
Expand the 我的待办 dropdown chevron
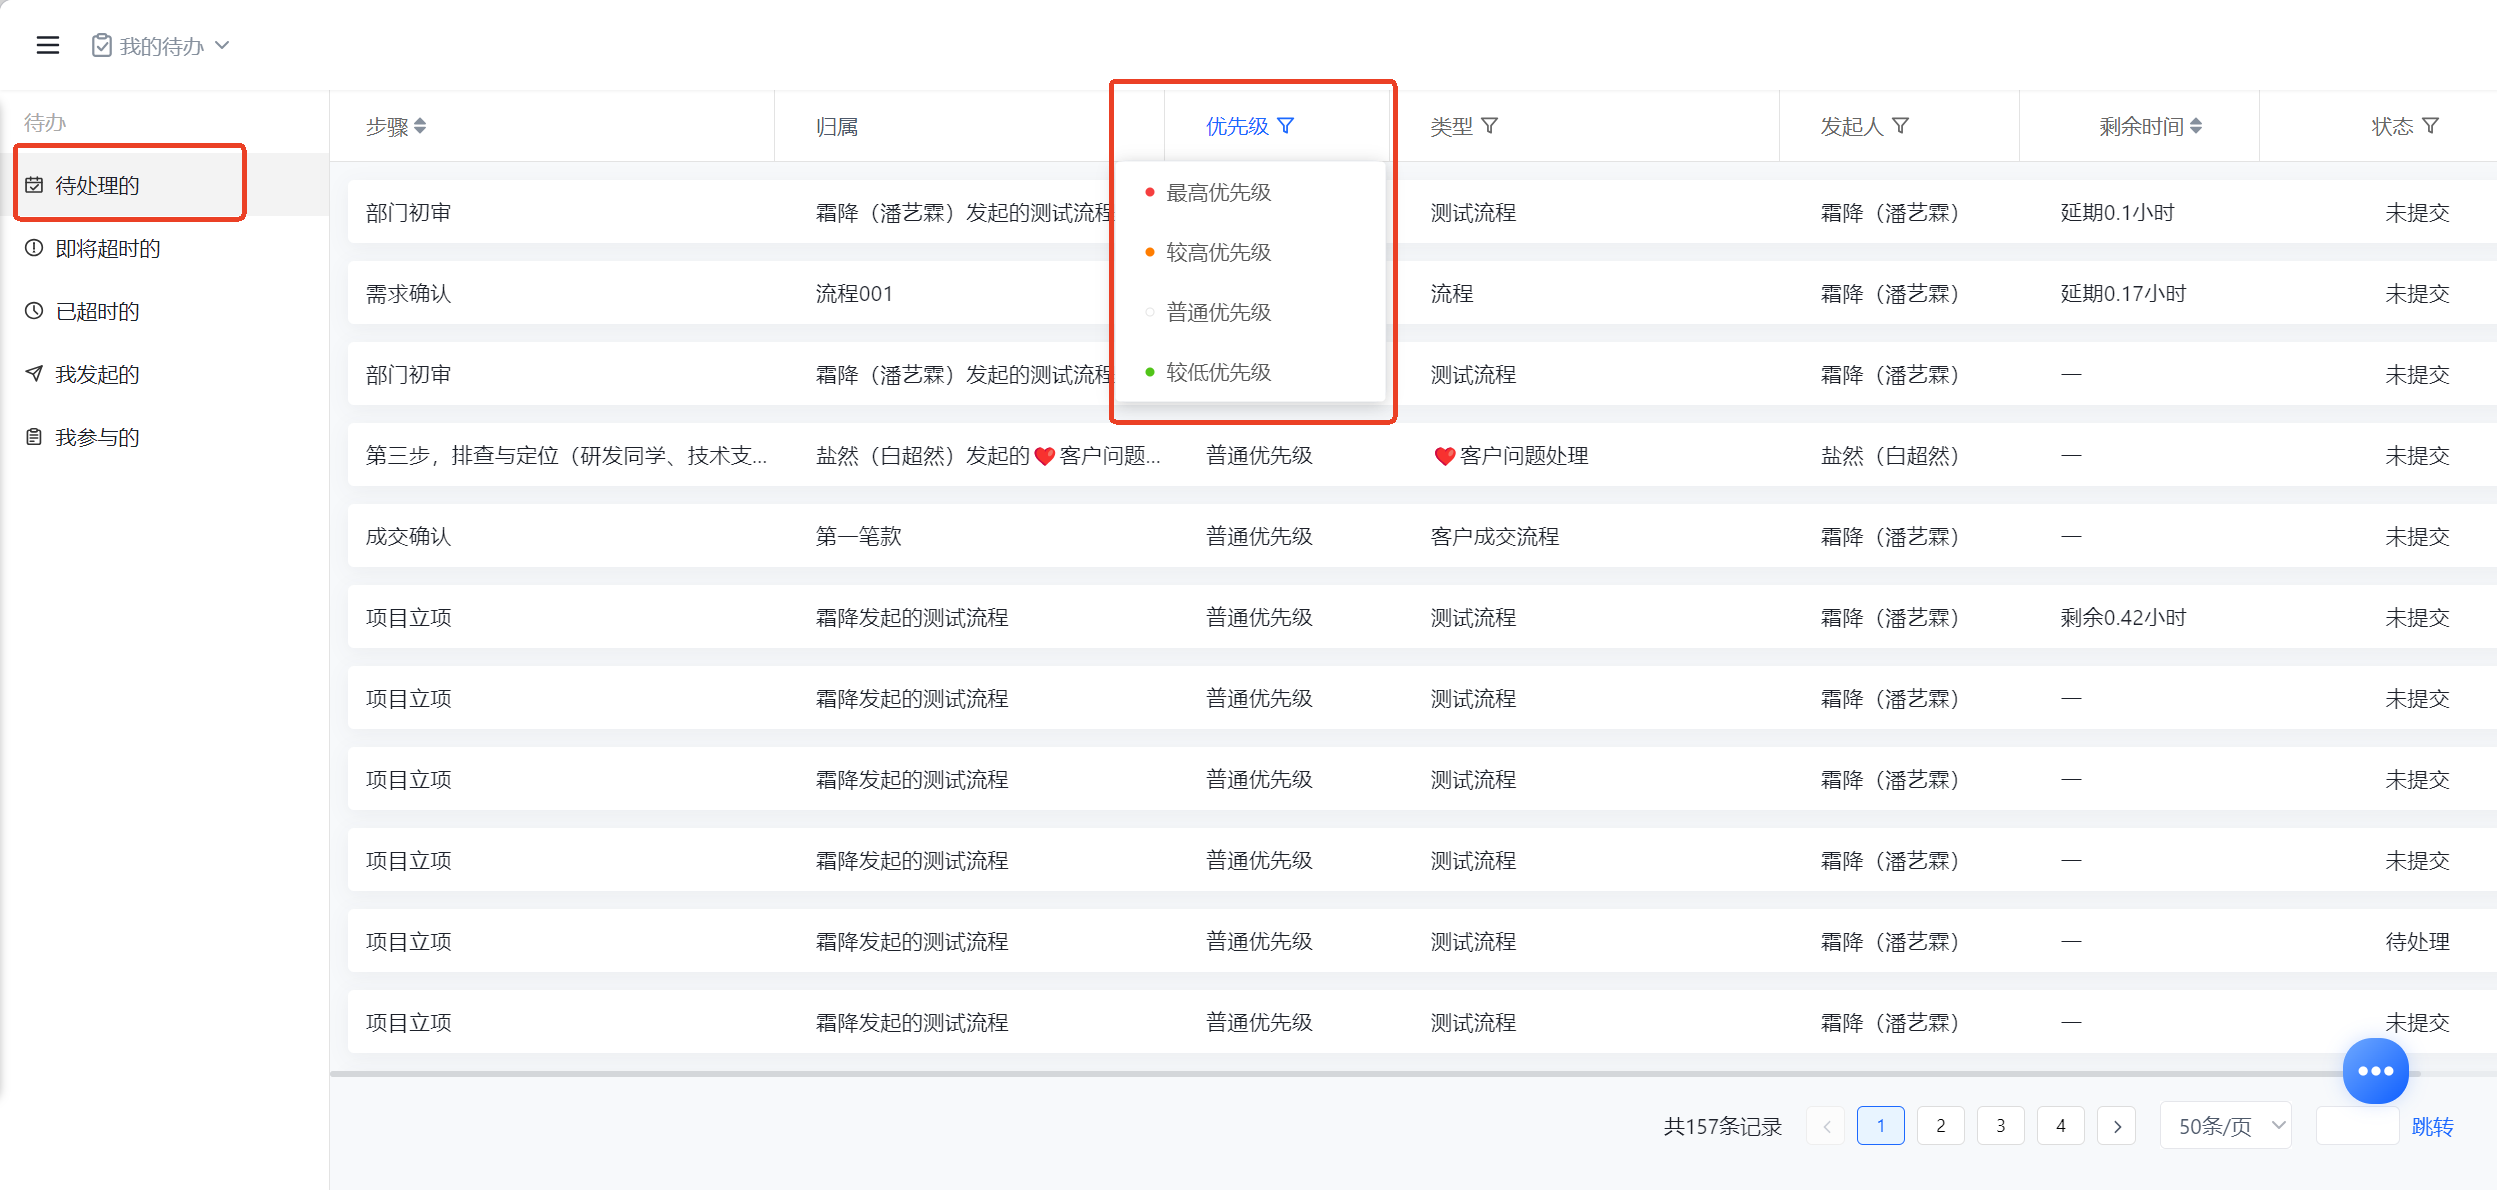pos(223,45)
